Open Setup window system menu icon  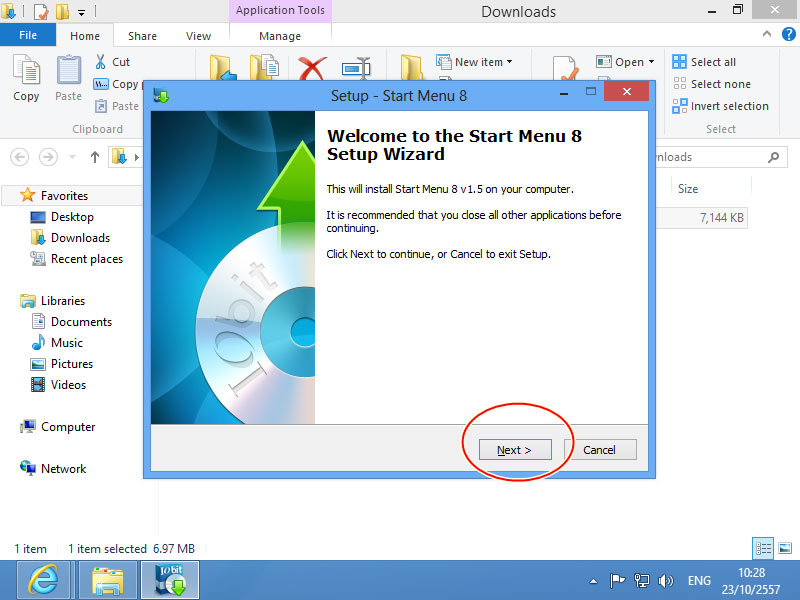(161, 95)
